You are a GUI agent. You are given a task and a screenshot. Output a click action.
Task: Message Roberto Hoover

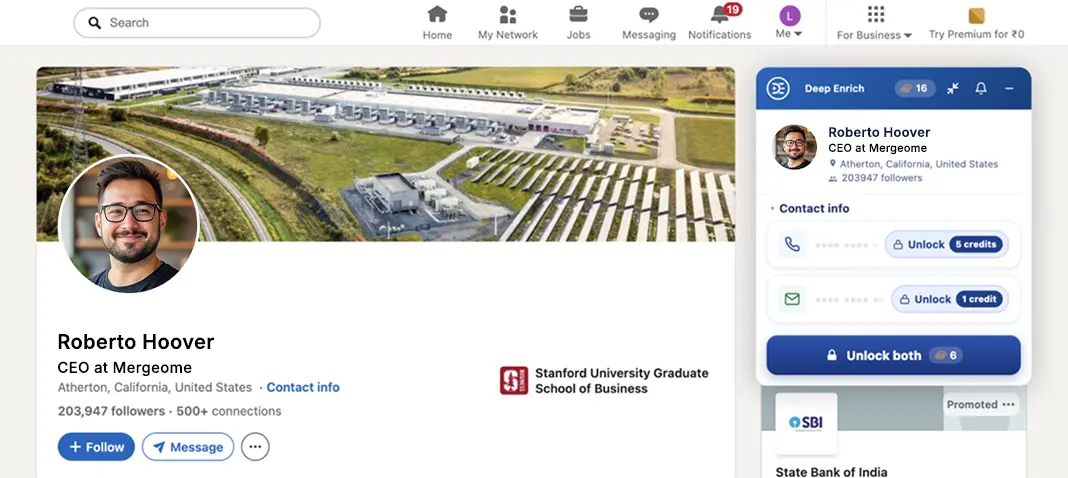click(x=188, y=447)
